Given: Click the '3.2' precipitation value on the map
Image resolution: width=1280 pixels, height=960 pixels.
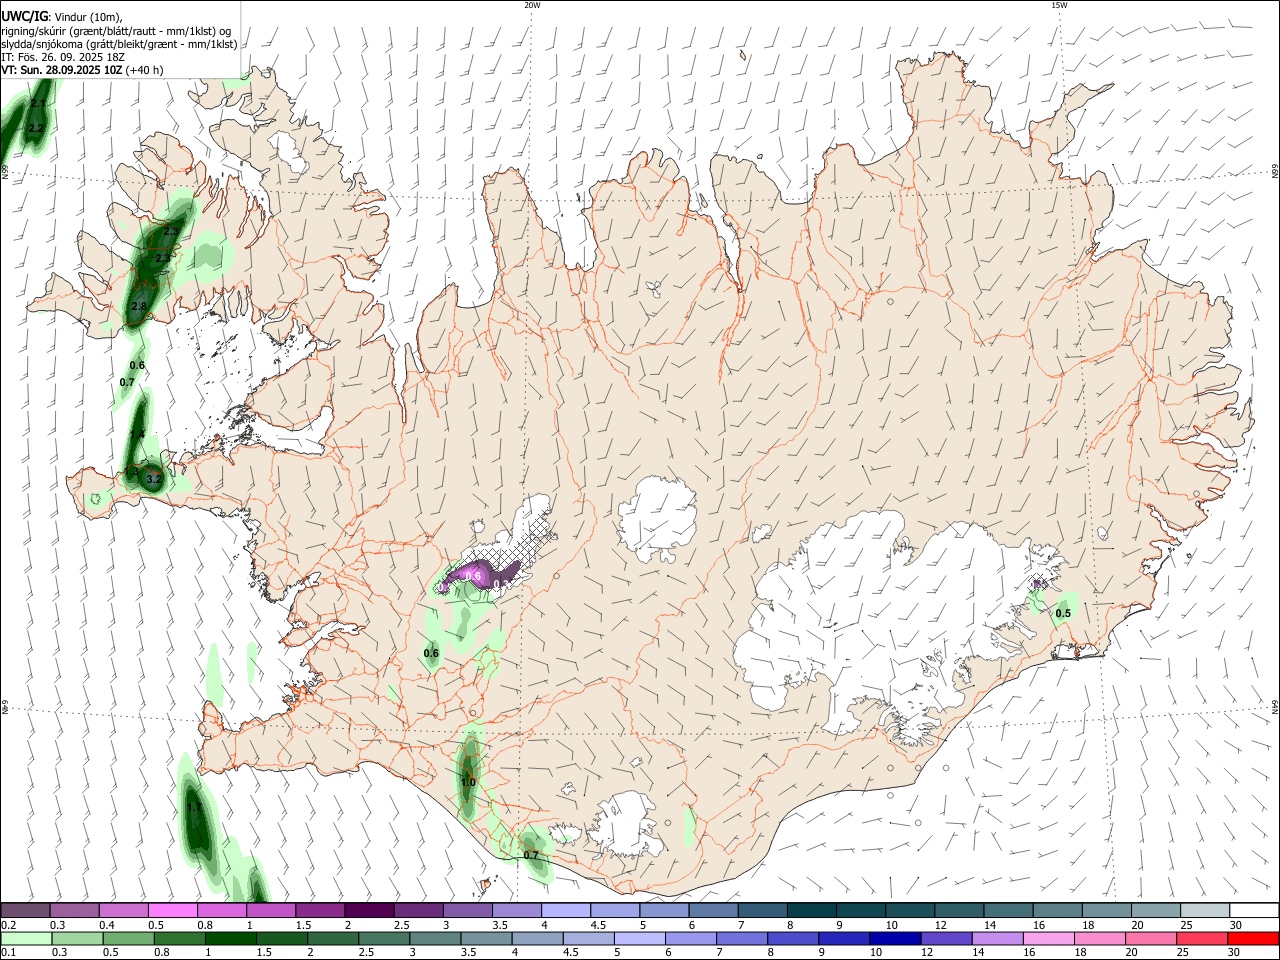Looking at the screenshot, I should pyautogui.click(x=153, y=480).
